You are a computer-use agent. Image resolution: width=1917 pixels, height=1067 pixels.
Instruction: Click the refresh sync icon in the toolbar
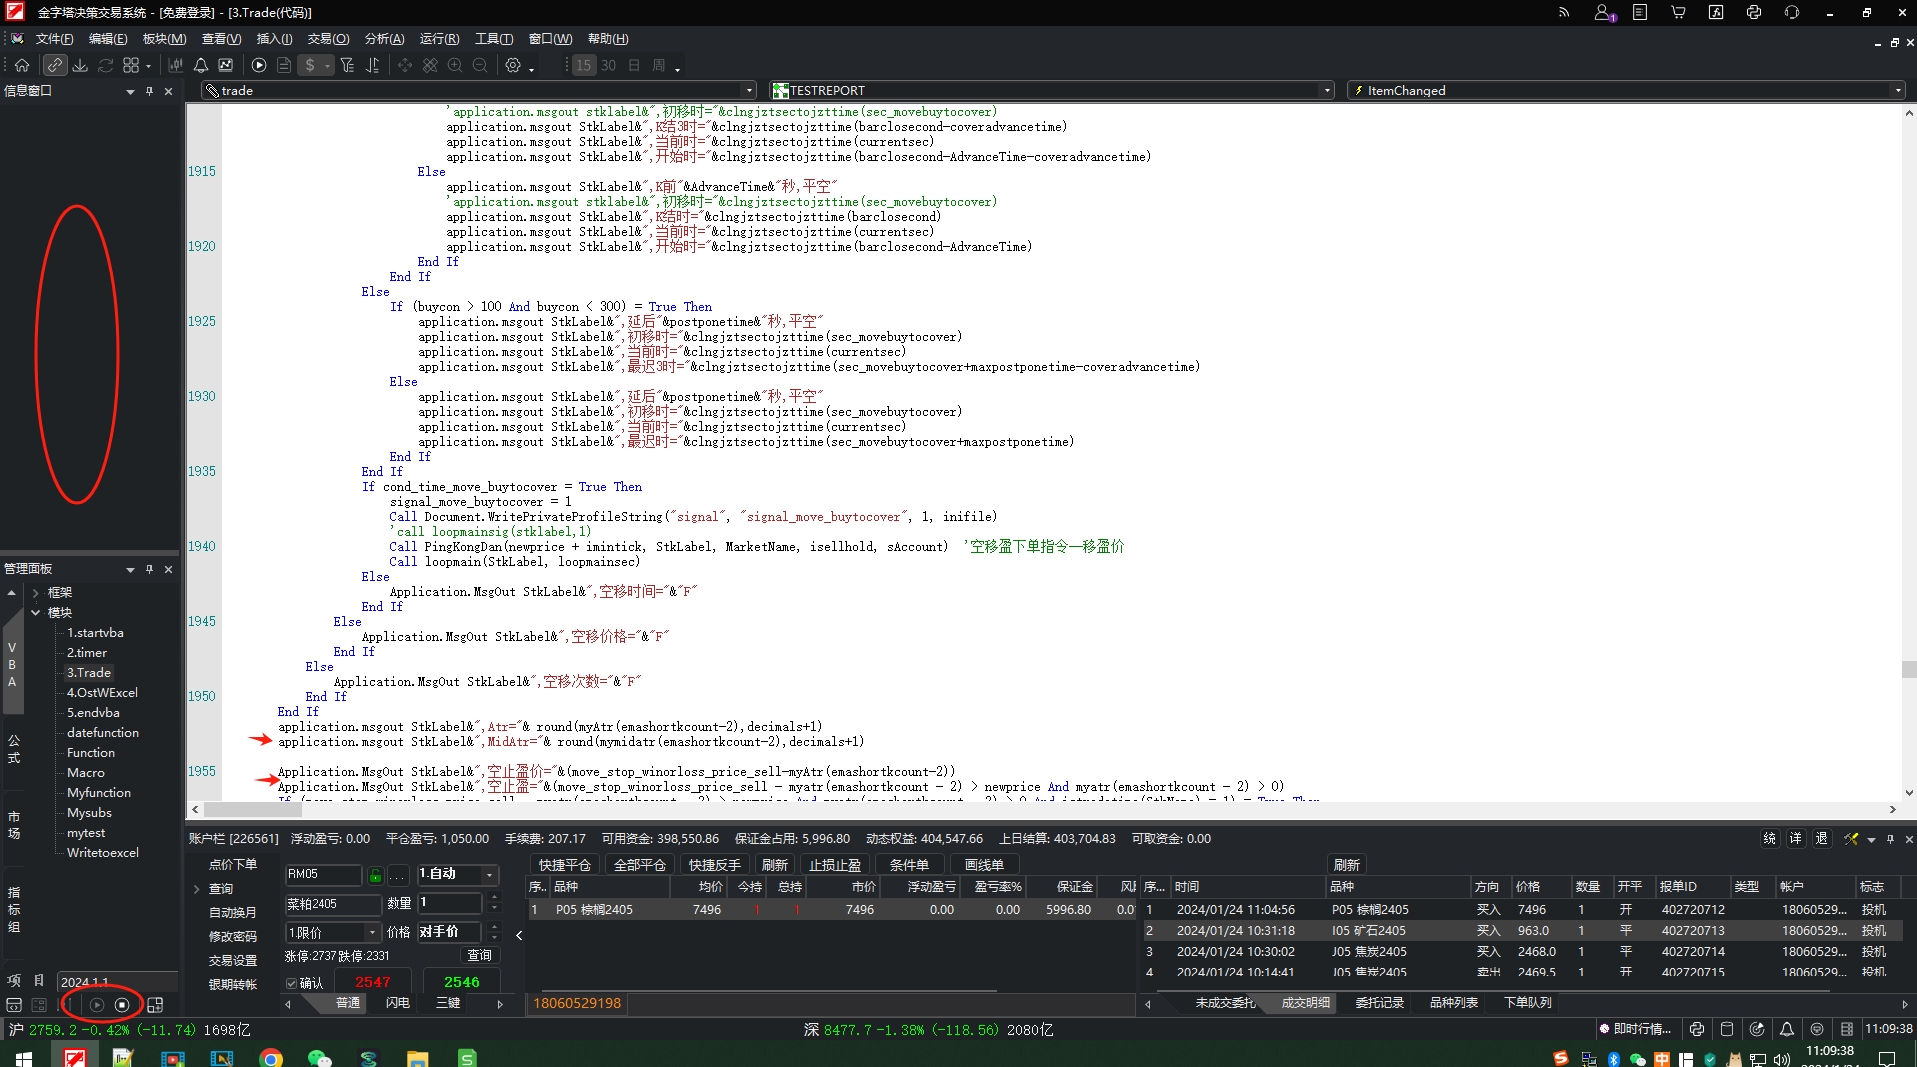(105, 65)
